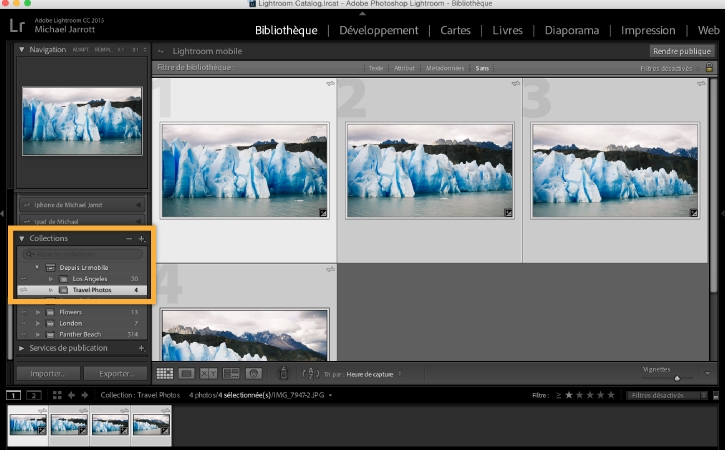Open Filtres désactivés filmstrip dropdown
Image resolution: width=725 pixels, height=450 pixels.
coord(667,395)
